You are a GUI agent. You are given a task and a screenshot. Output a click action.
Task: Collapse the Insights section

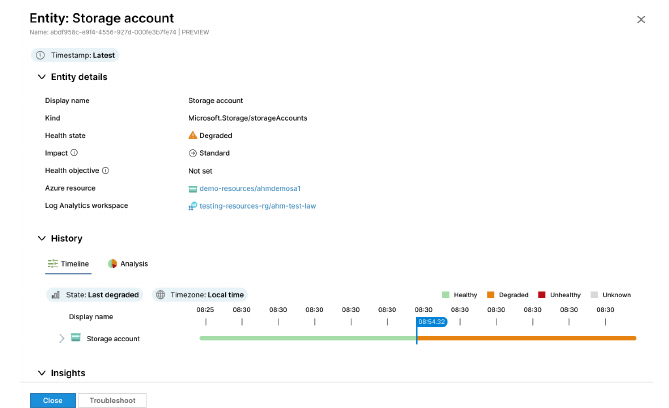click(41, 373)
